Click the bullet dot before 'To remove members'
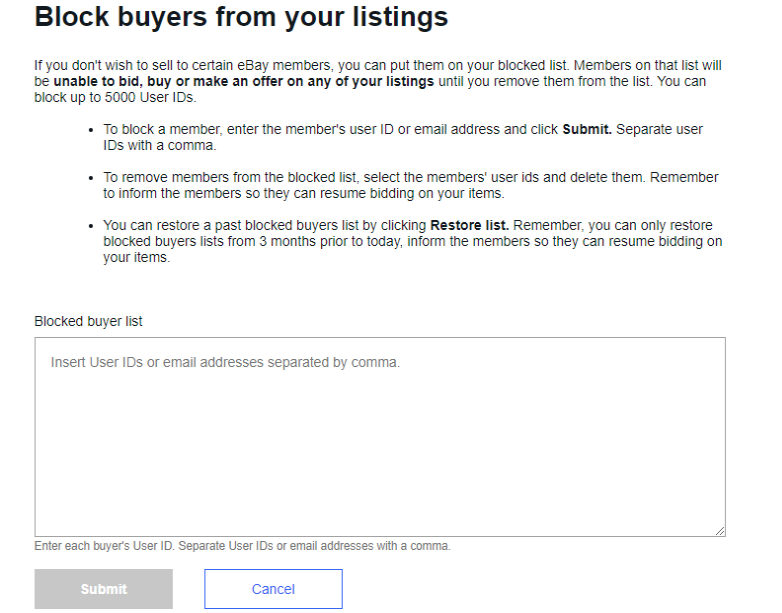 91,178
